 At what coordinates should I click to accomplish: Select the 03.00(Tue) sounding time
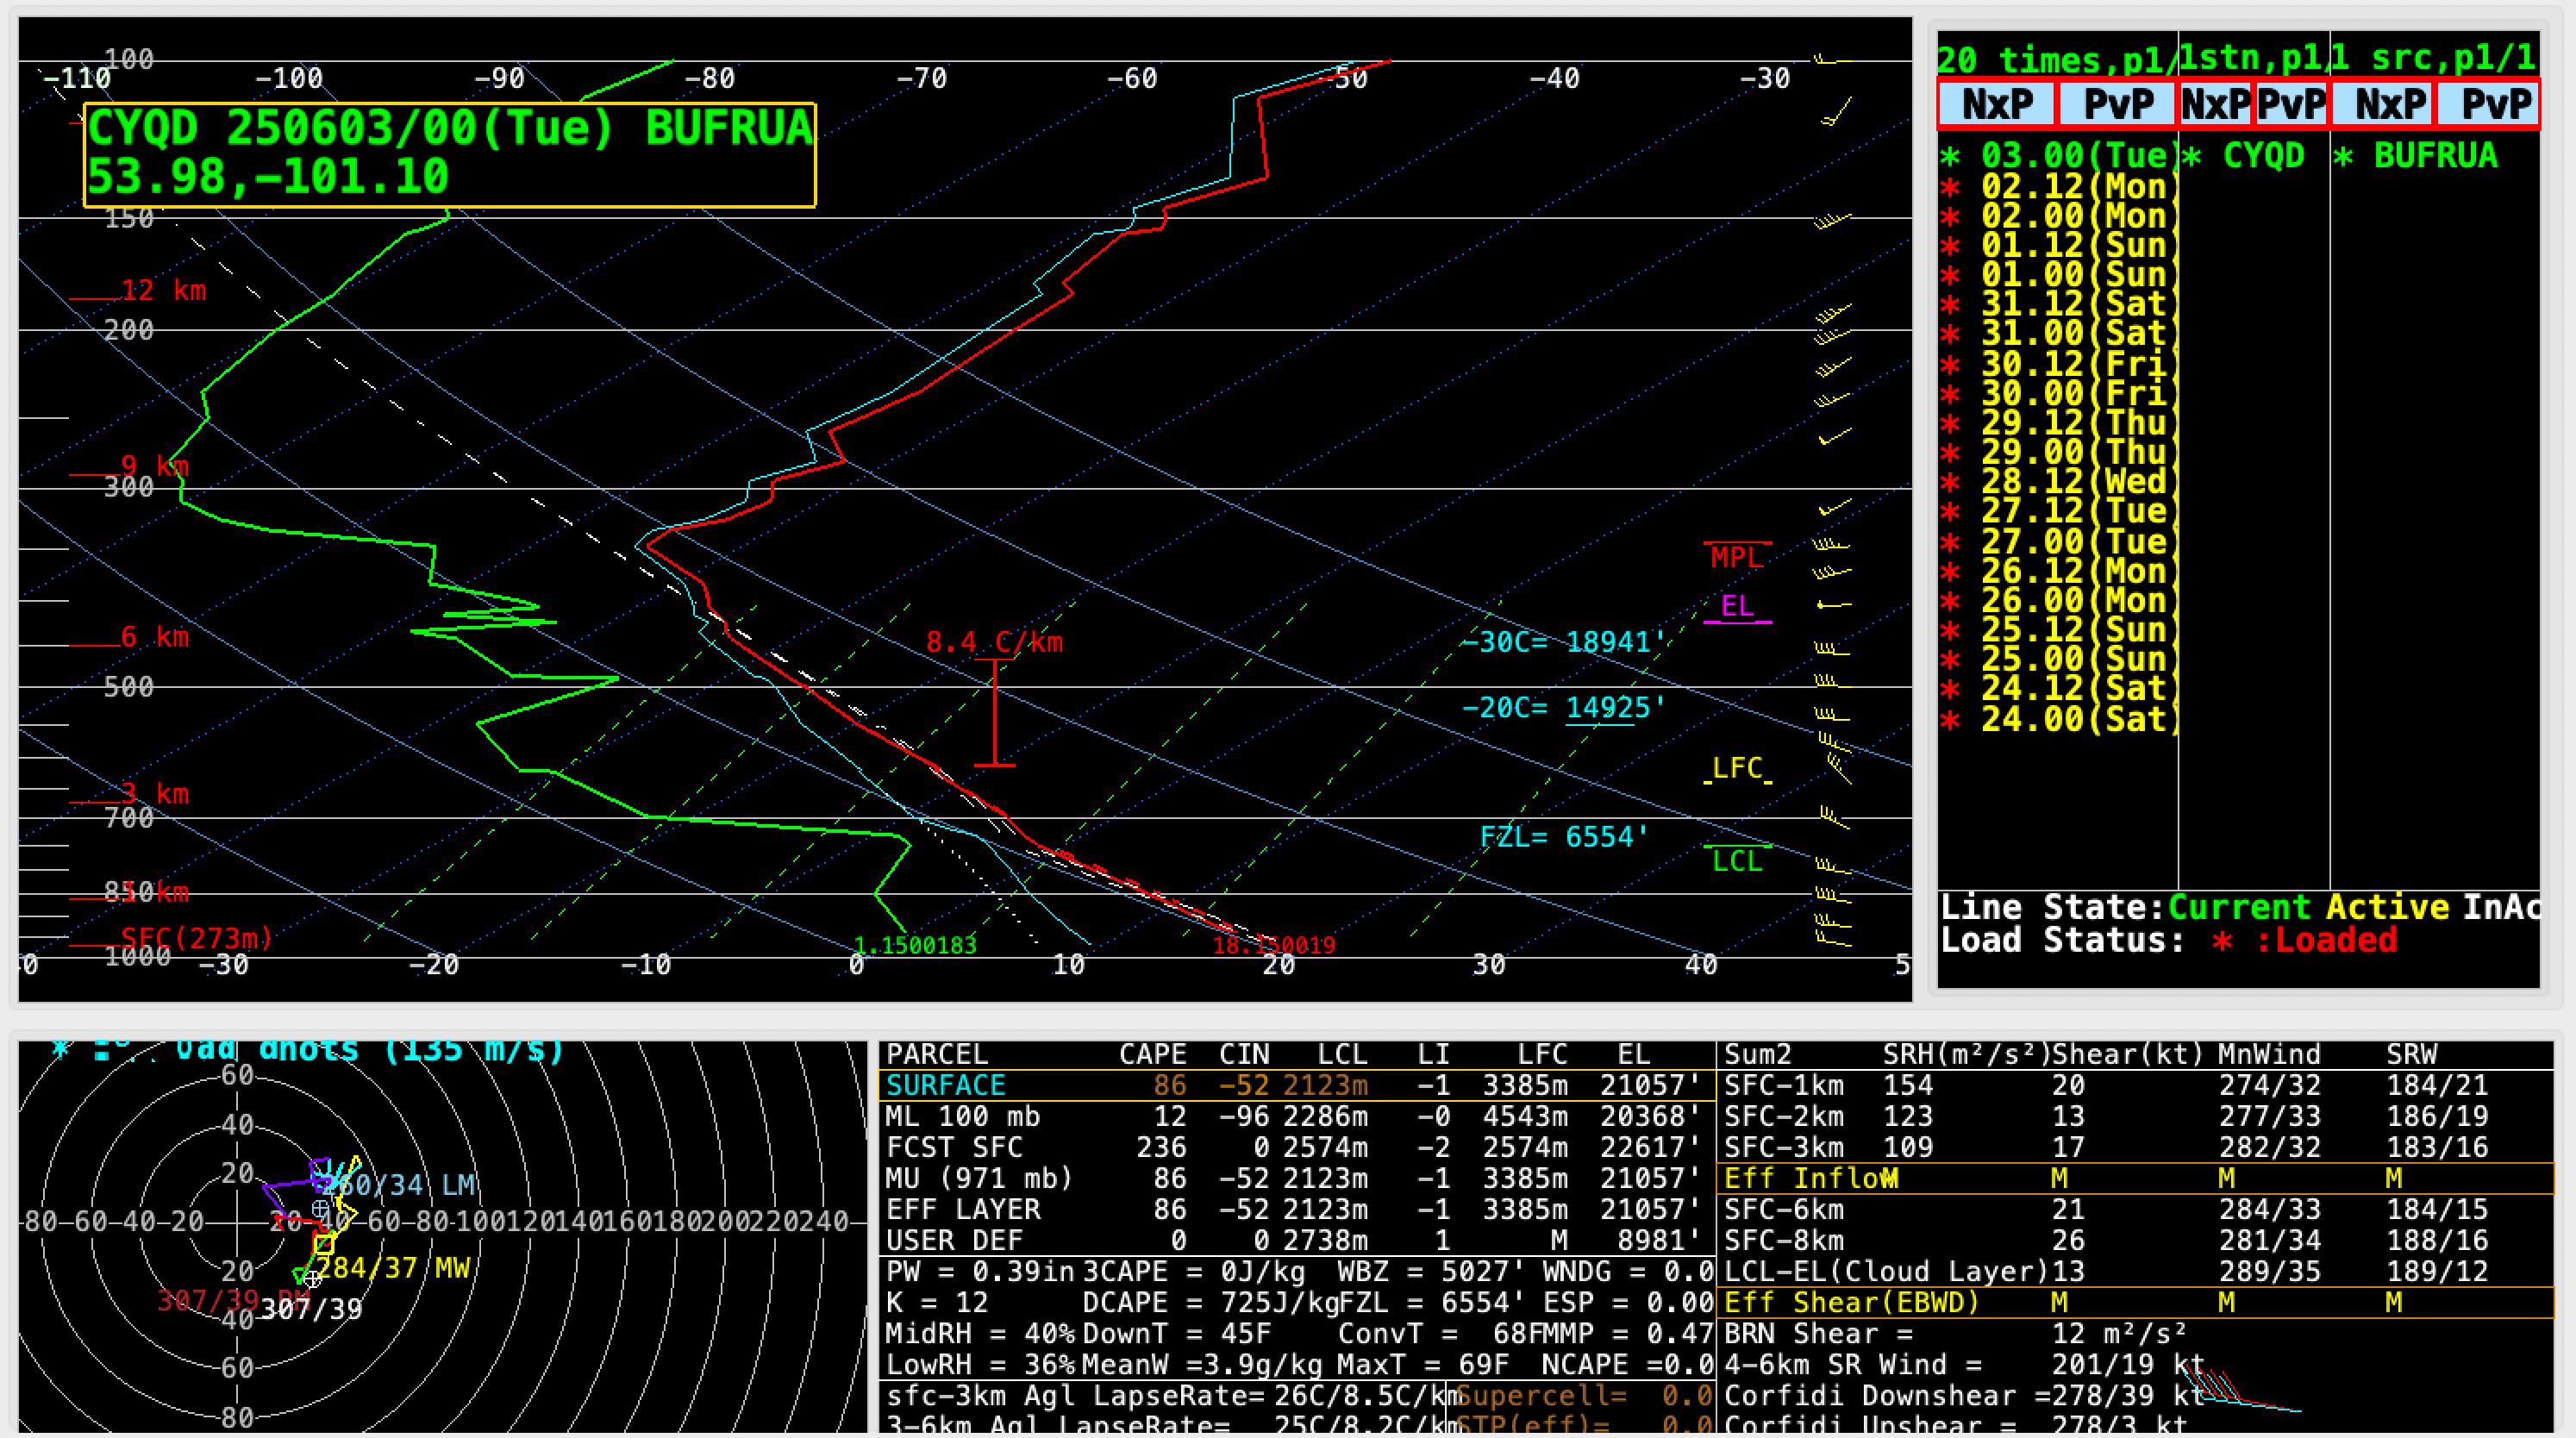tap(2058, 156)
